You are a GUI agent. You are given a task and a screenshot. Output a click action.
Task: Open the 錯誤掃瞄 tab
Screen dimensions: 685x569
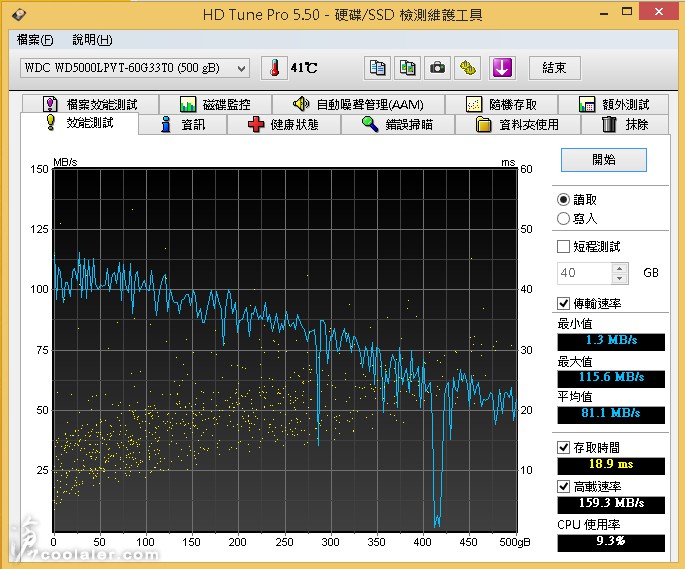398,125
